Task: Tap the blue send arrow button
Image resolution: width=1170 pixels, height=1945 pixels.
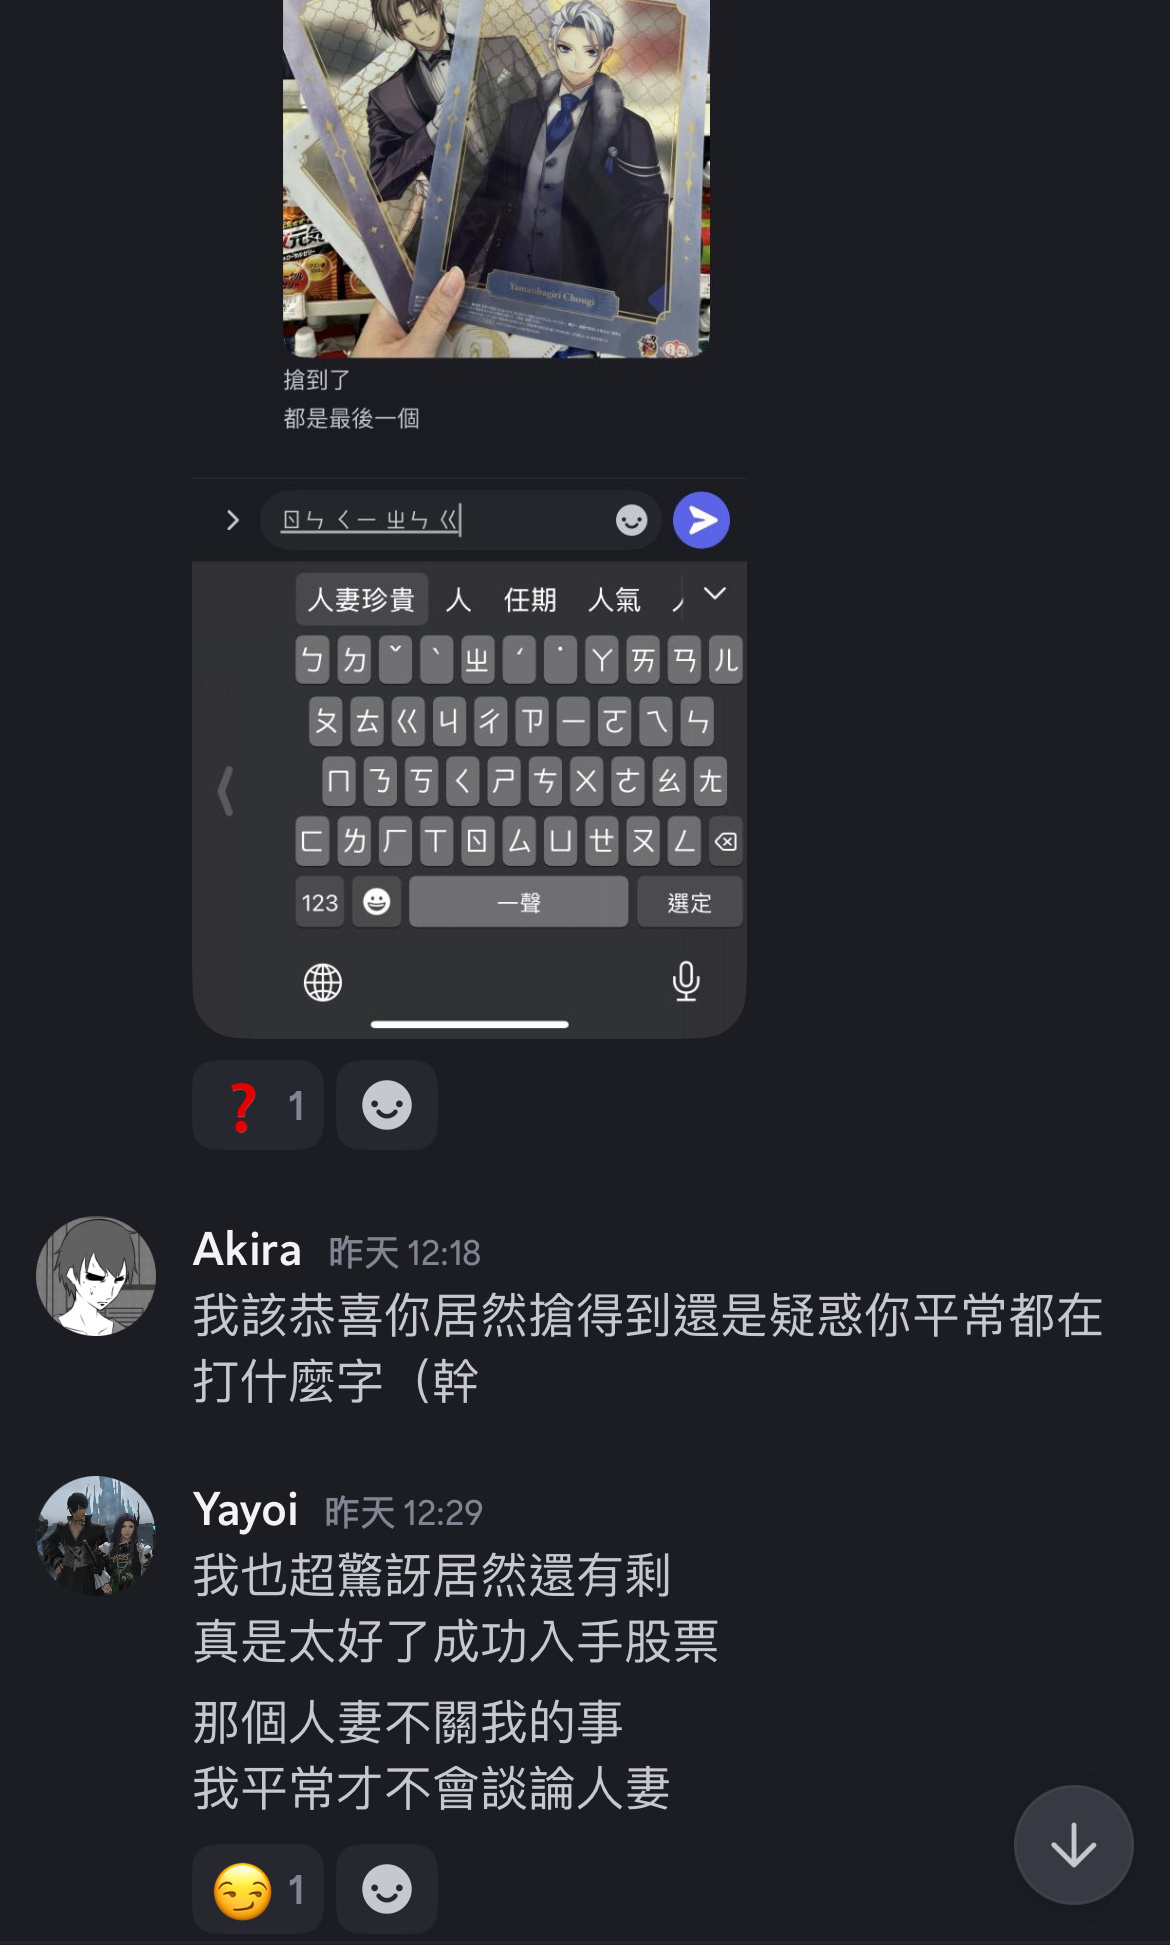Action: click(x=701, y=520)
